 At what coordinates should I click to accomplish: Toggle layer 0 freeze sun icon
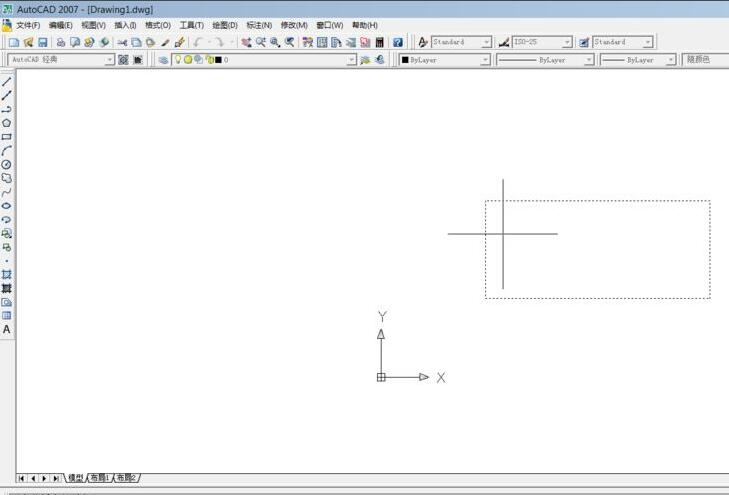coord(188,59)
